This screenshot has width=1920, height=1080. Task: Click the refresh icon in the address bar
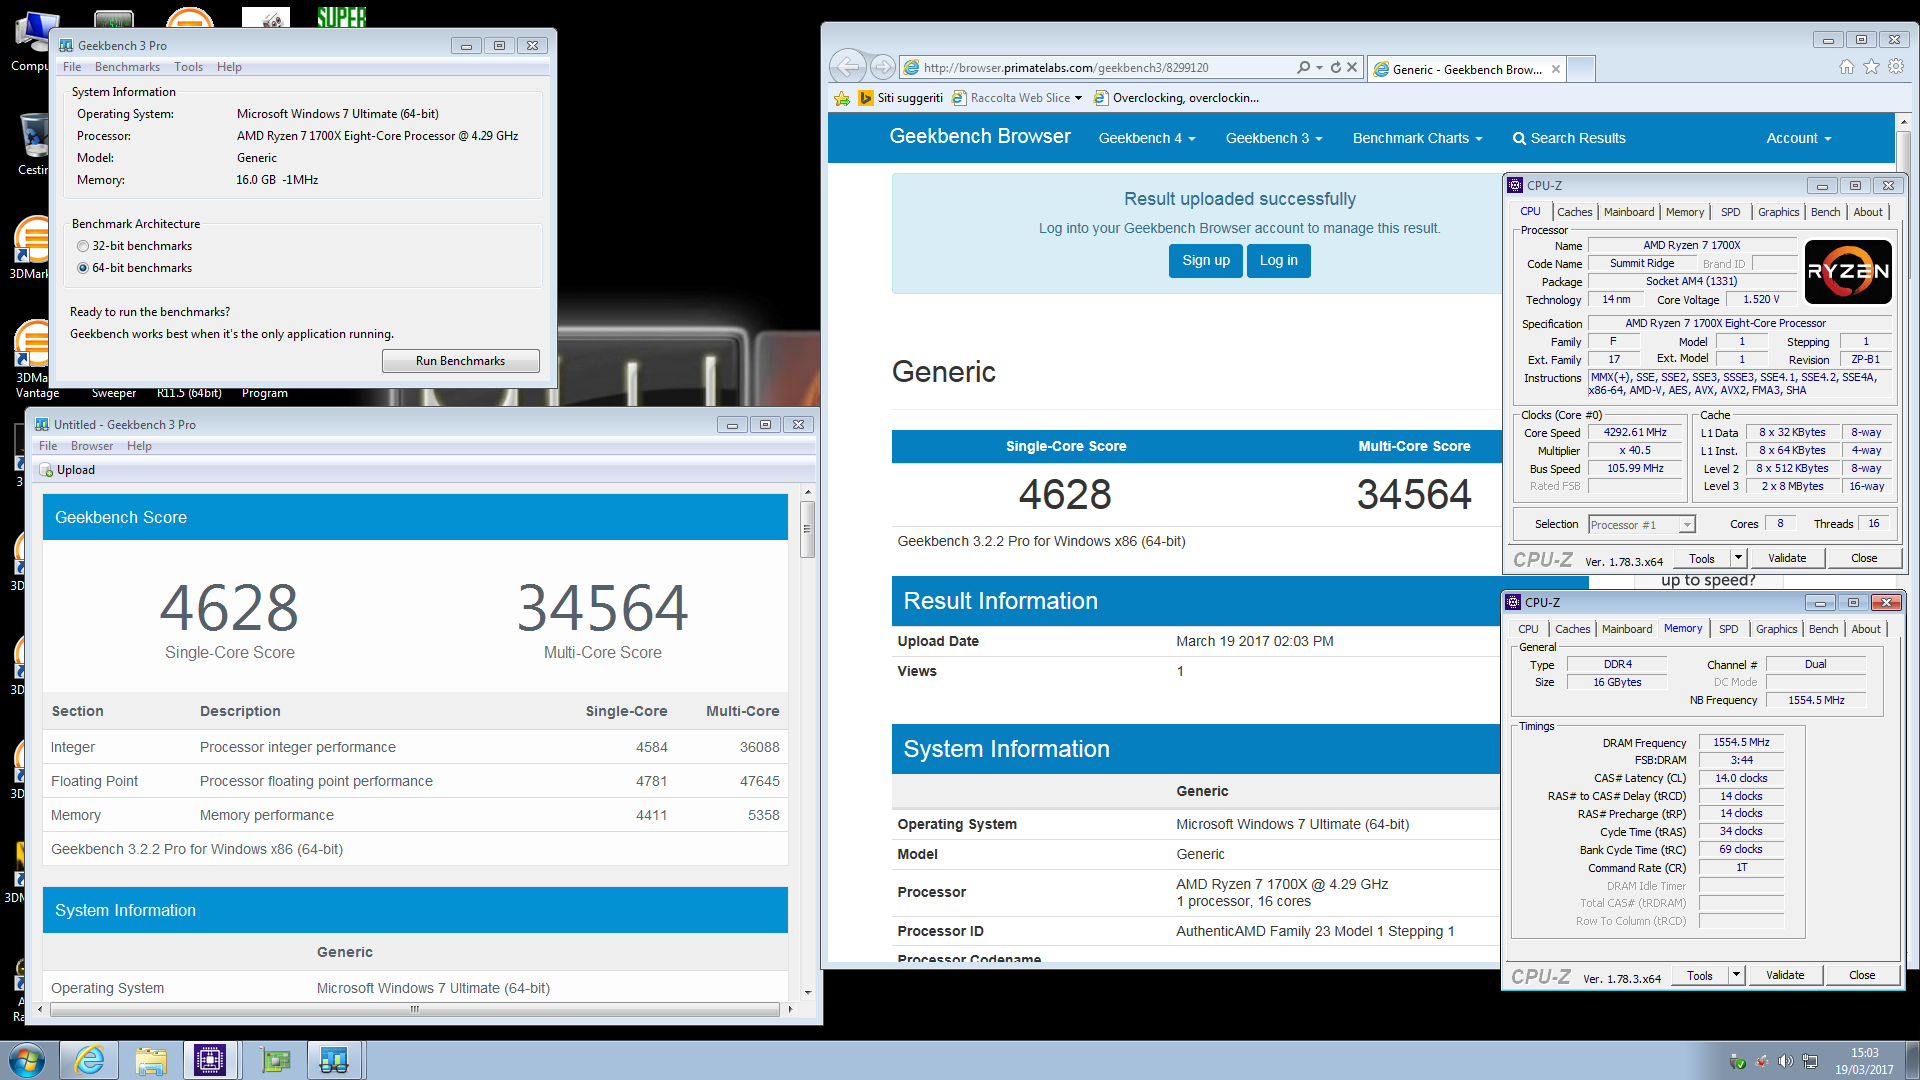pyautogui.click(x=1336, y=67)
